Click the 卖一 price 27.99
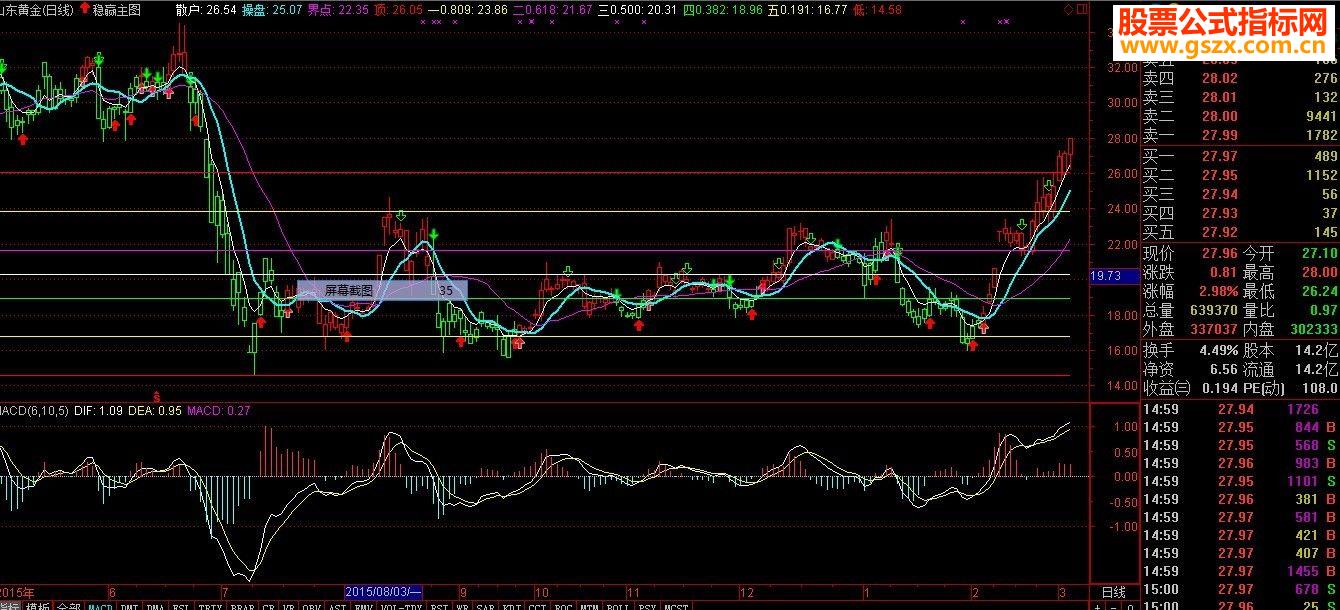Screen dimensions: 1340x610 coord(1220,135)
